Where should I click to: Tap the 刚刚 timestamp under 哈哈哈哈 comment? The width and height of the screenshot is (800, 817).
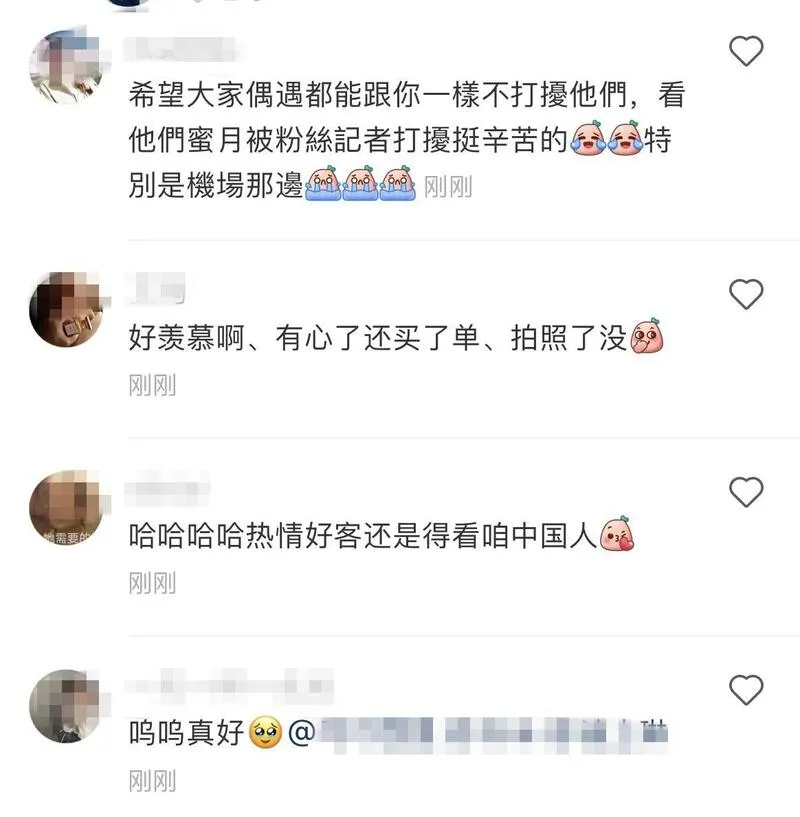point(152,583)
